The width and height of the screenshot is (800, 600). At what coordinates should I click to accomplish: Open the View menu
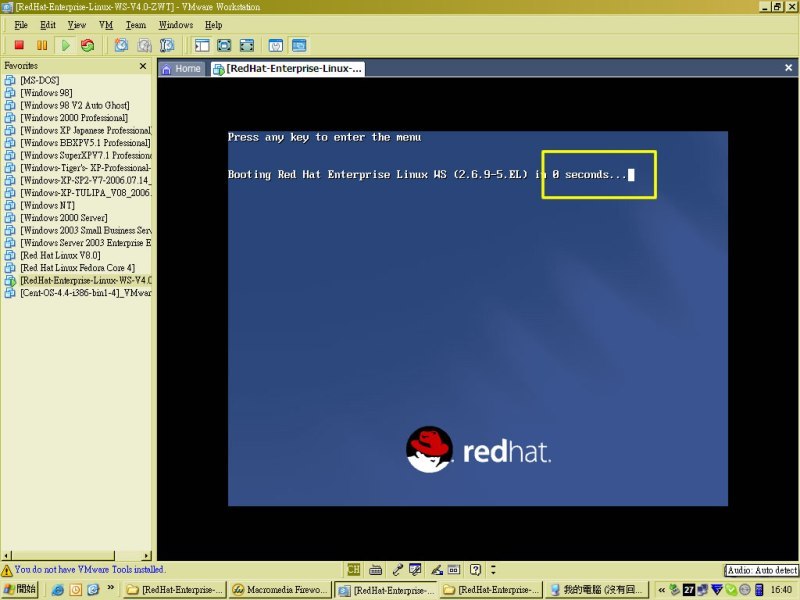click(x=77, y=25)
